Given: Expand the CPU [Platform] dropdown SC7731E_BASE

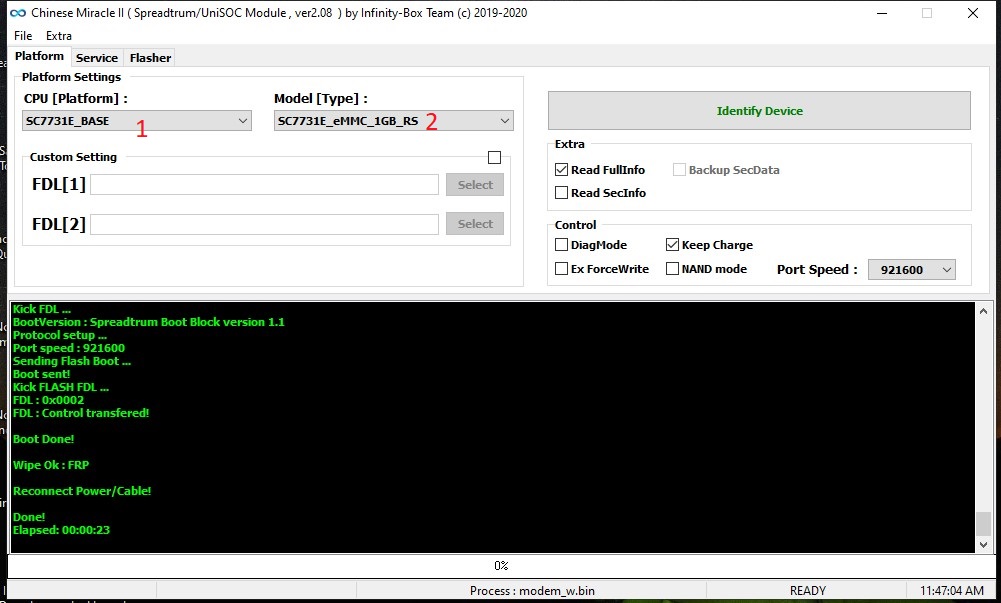Looking at the screenshot, I should [x=137, y=121].
